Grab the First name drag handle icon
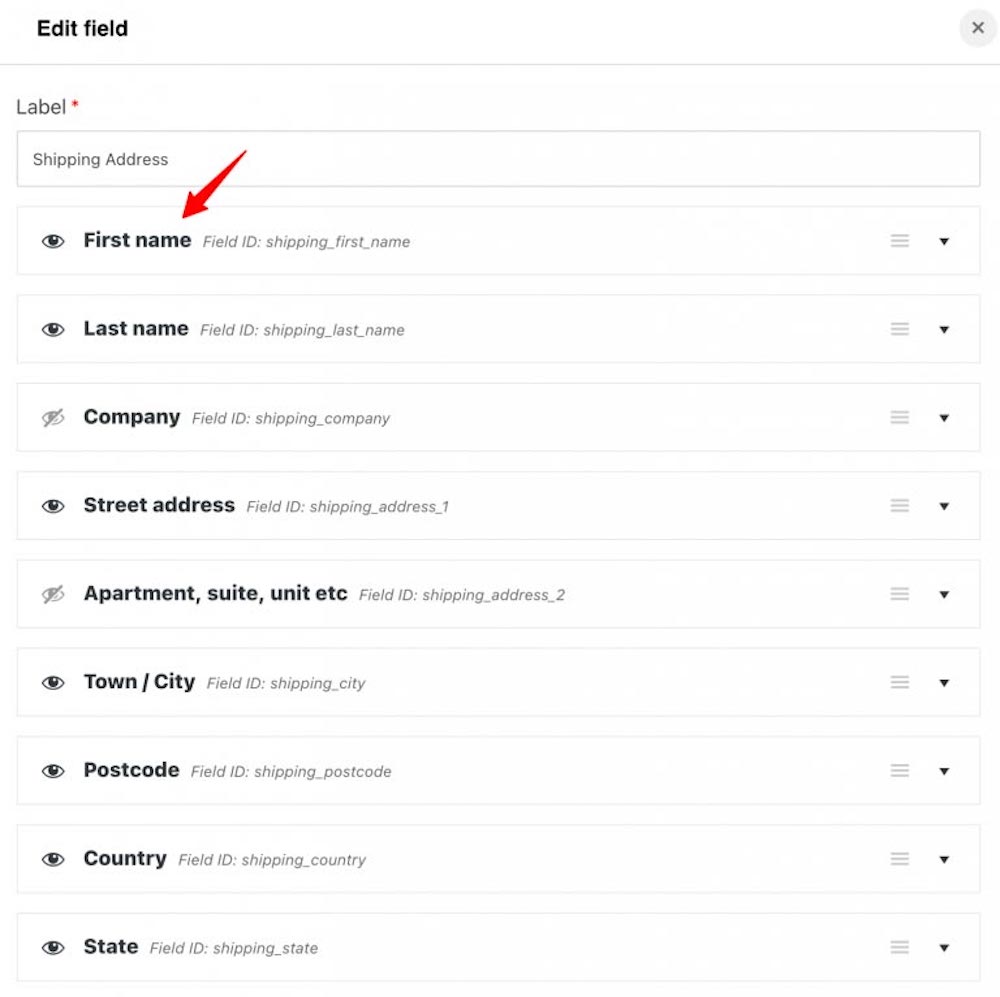The width and height of the screenshot is (1000, 997). coord(899,241)
